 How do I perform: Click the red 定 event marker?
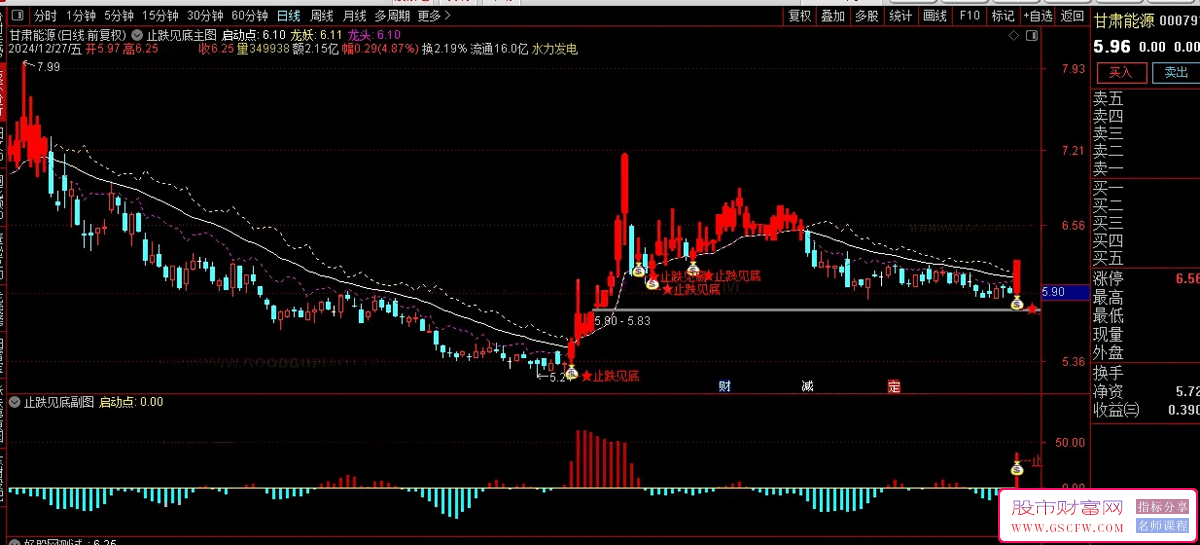pyautogui.click(x=894, y=386)
